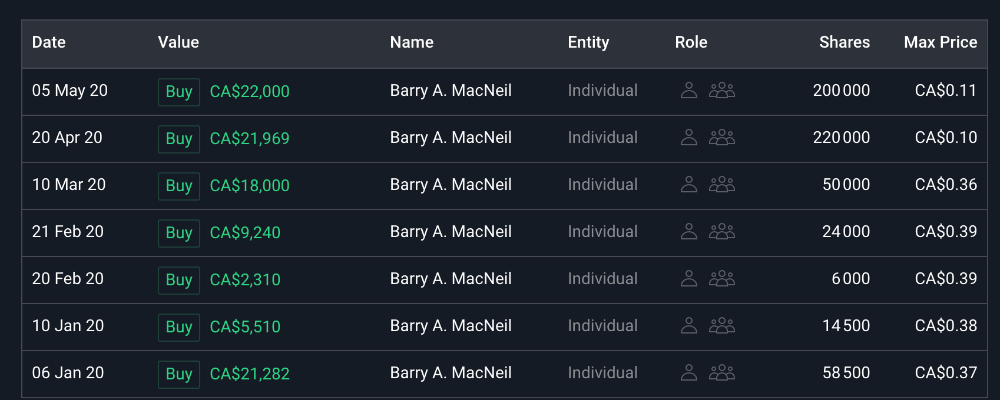The width and height of the screenshot is (1000, 400).
Task: Click the CA$21,282 value in 06 Jan 20 row
Action: [x=250, y=373]
